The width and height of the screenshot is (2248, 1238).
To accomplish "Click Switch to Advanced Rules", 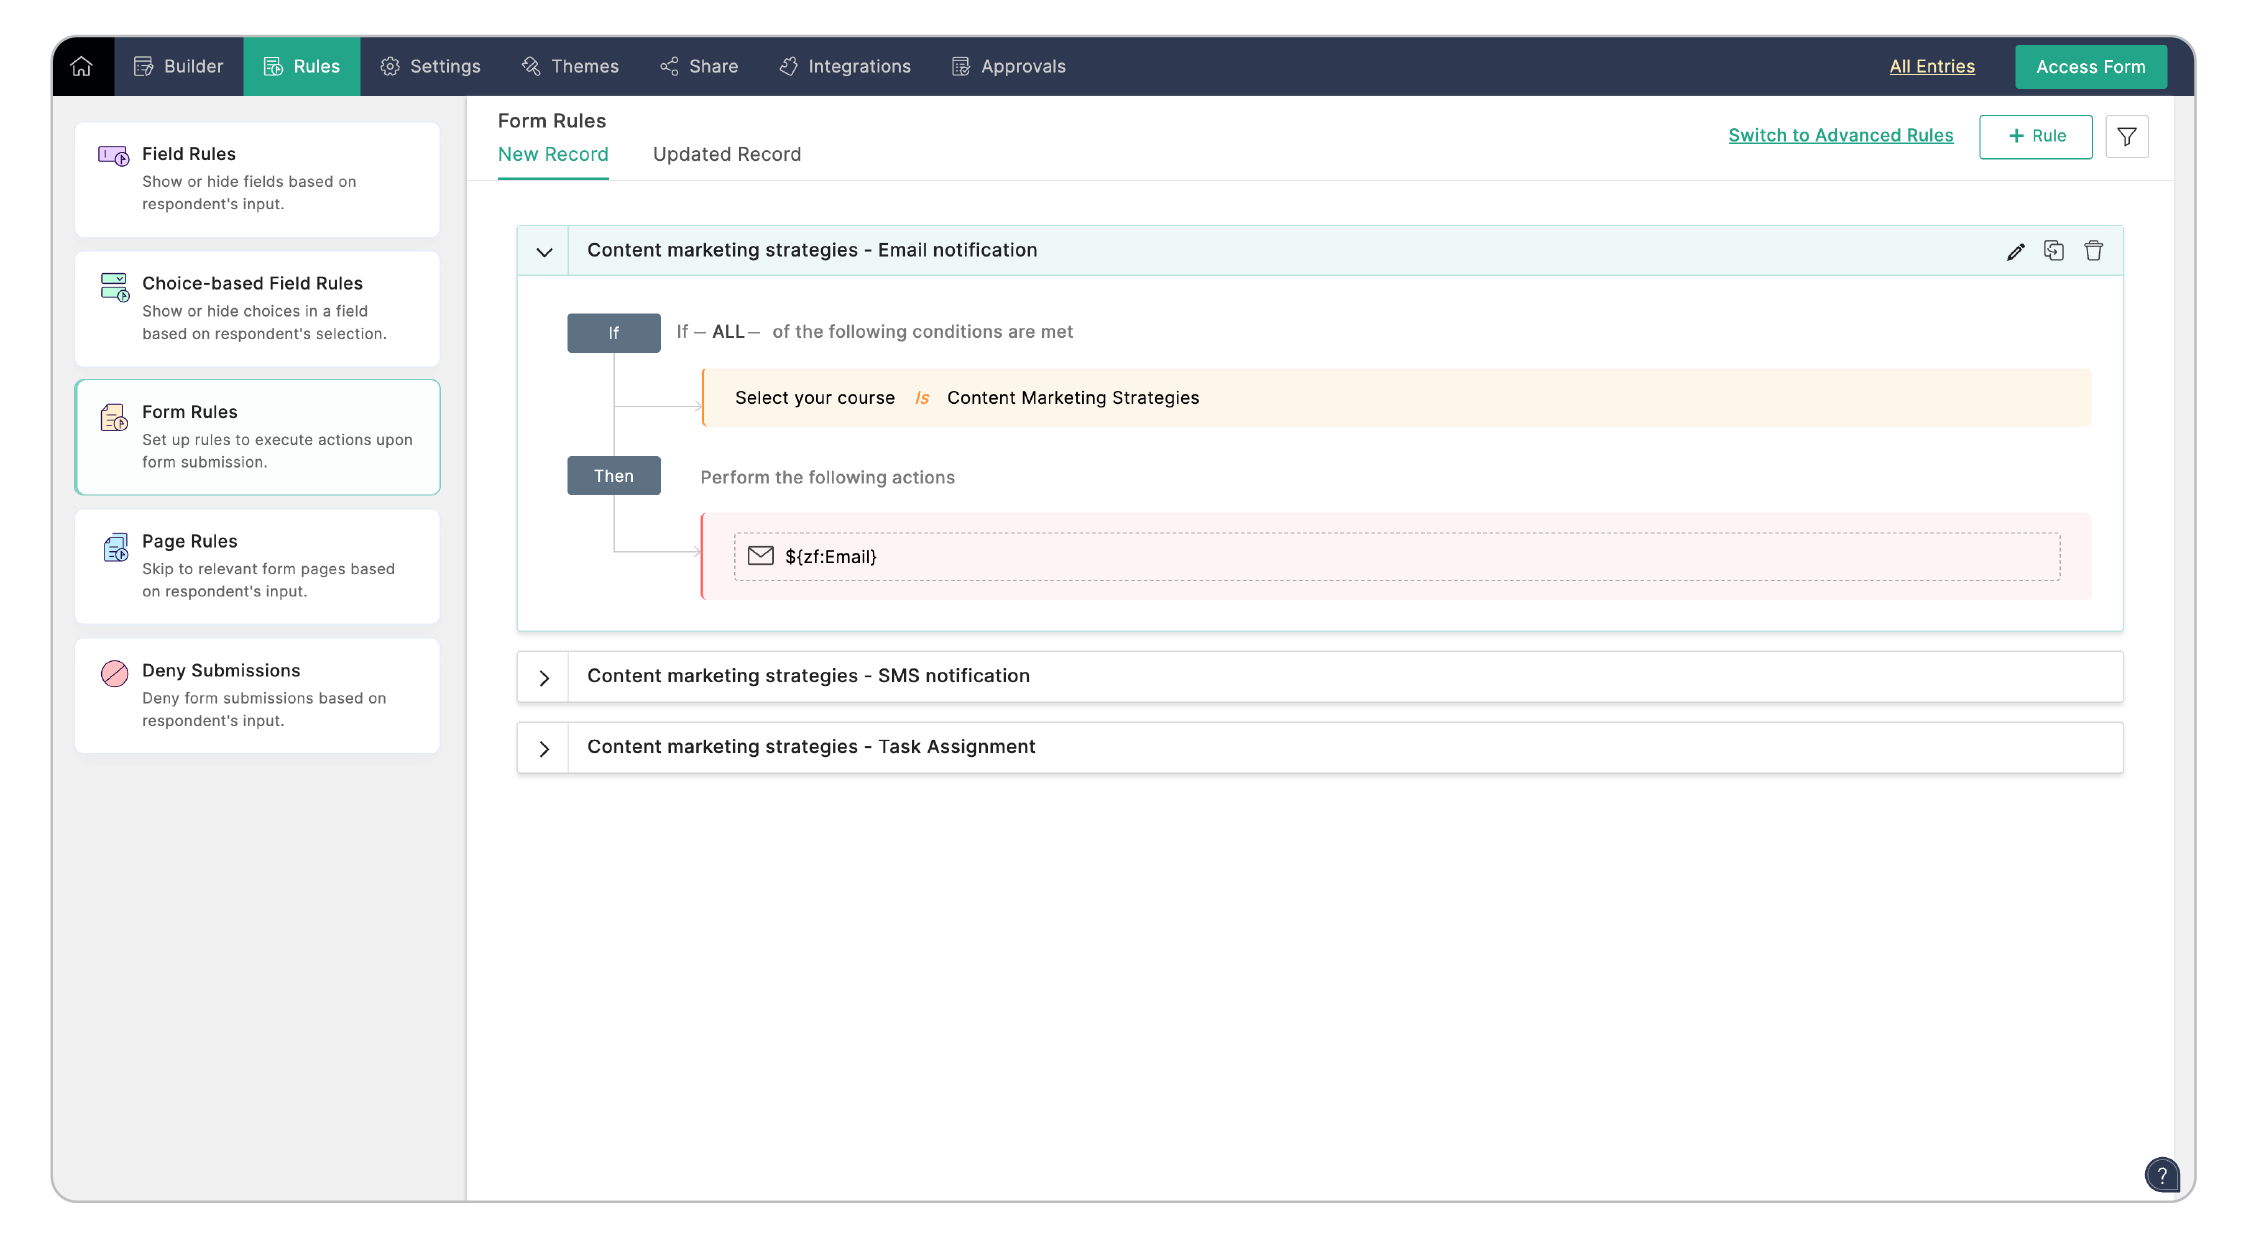I will [x=1841, y=135].
